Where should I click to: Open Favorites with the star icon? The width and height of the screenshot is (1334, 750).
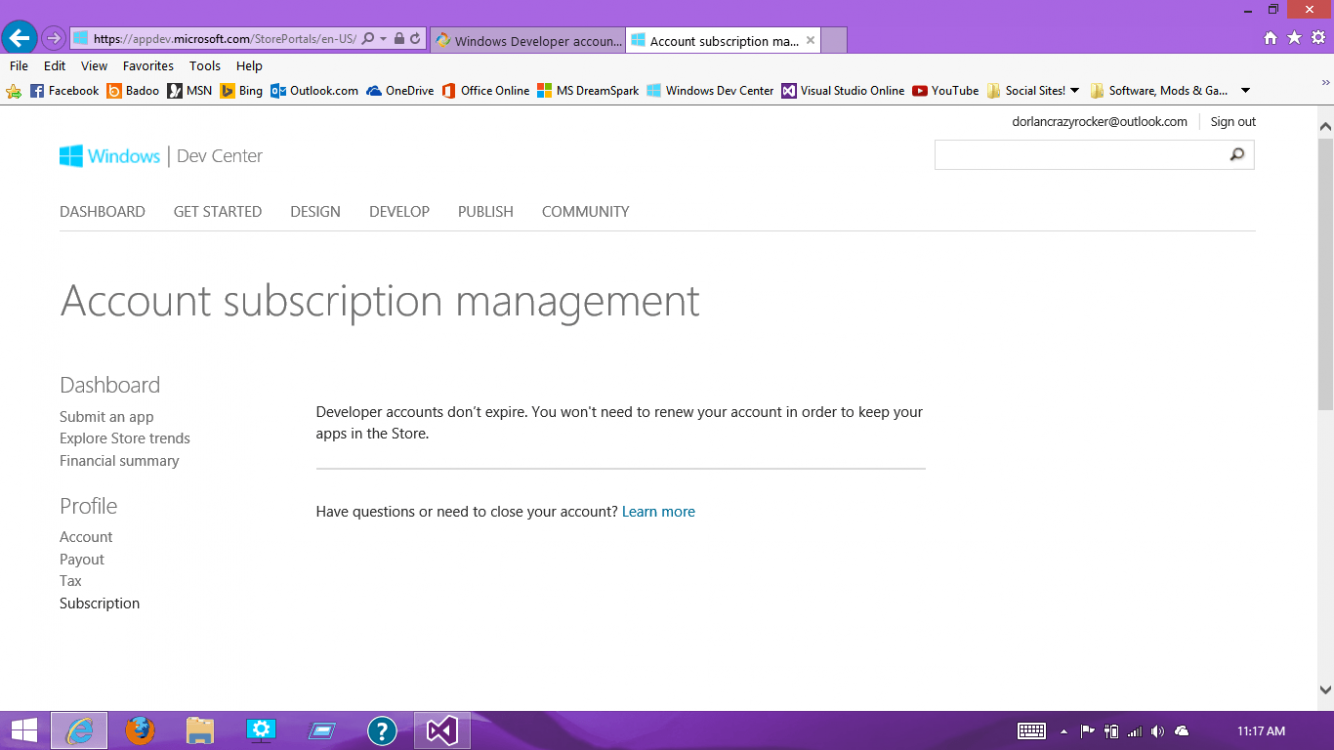[1294, 38]
